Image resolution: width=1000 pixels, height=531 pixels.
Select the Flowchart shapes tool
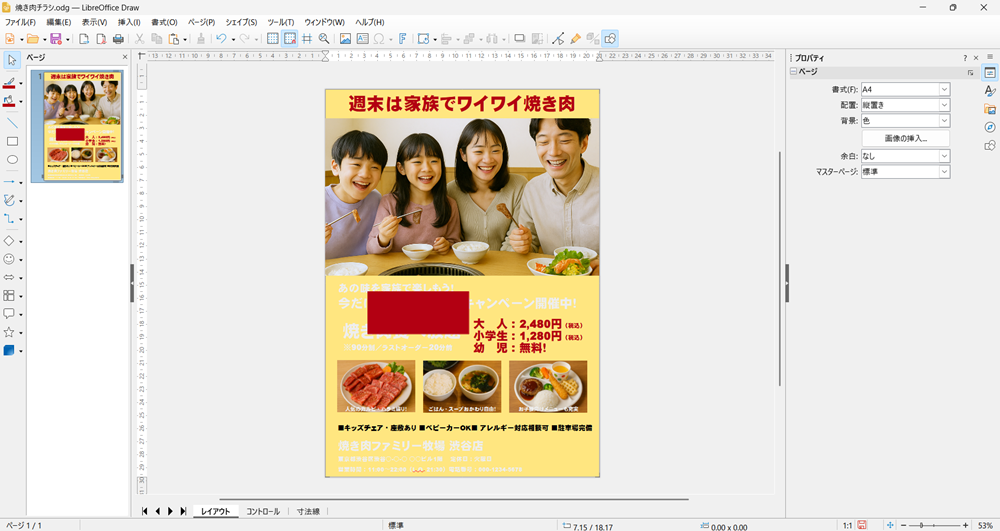[9, 296]
